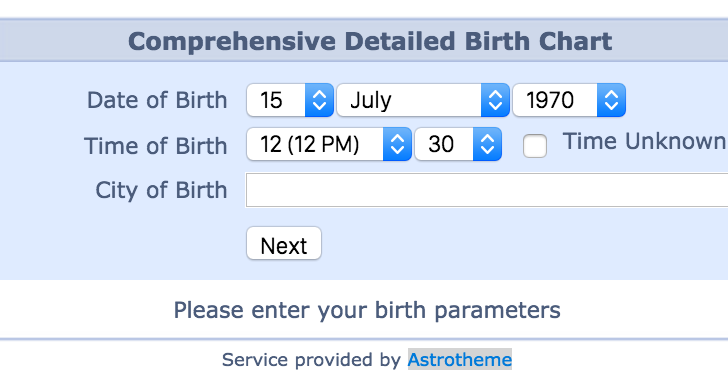Open the birth day dropdown showing 15
This screenshot has height=382, width=728.
pos(290,100)
